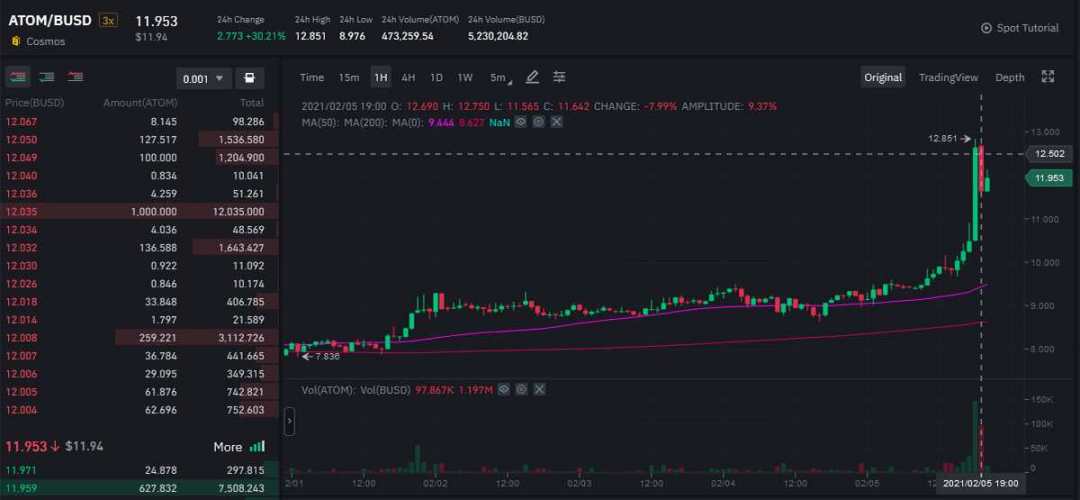Viewport: 1080px width, 500px height.
Task: Open the order book layout button next to 0.001
Action: [x=249, y=78]
